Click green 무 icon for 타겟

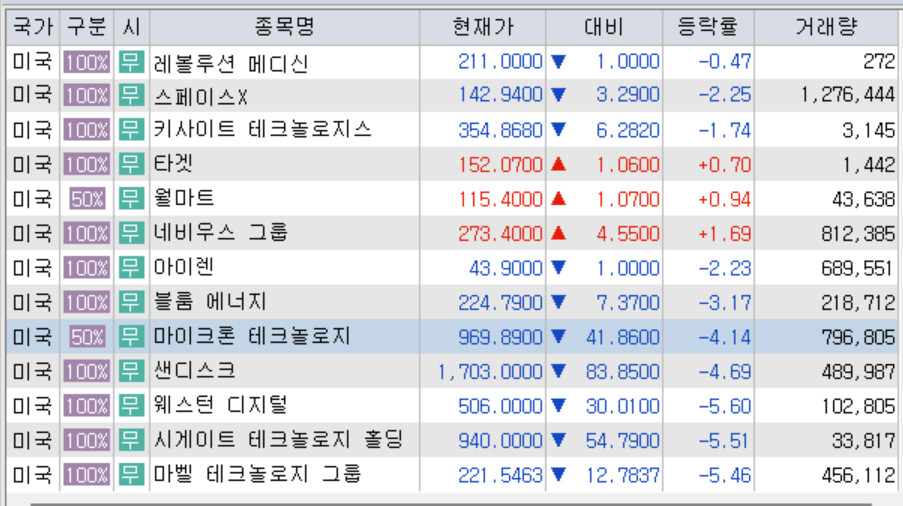(x=131, y=164)
